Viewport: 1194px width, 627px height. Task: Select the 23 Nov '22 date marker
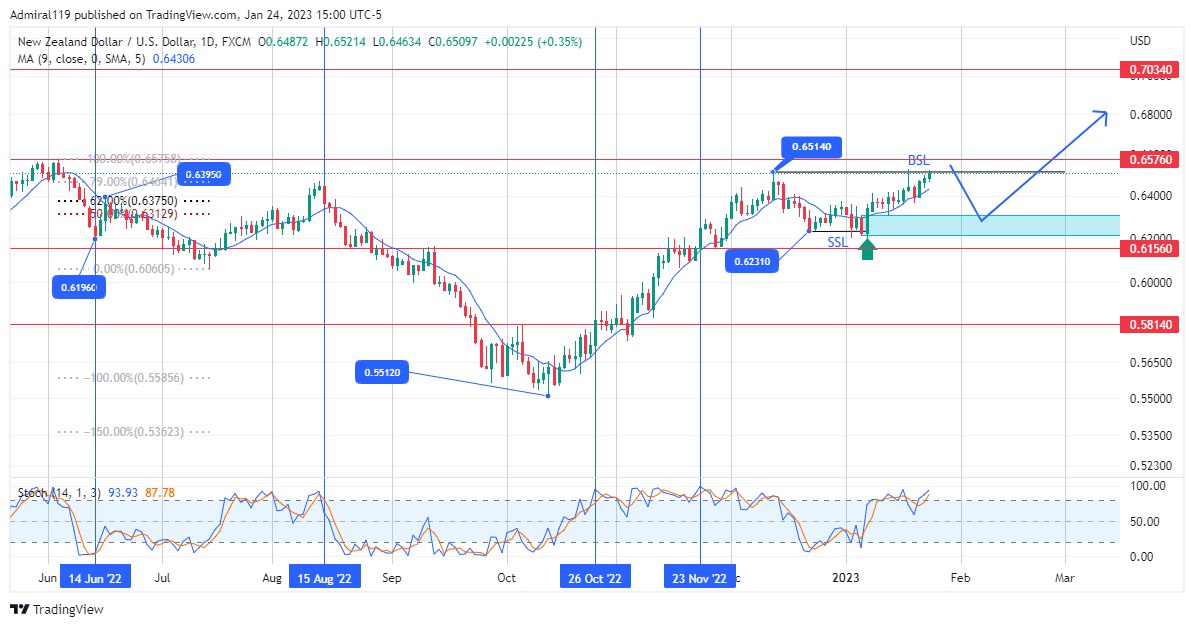click(x=700, y=578)
